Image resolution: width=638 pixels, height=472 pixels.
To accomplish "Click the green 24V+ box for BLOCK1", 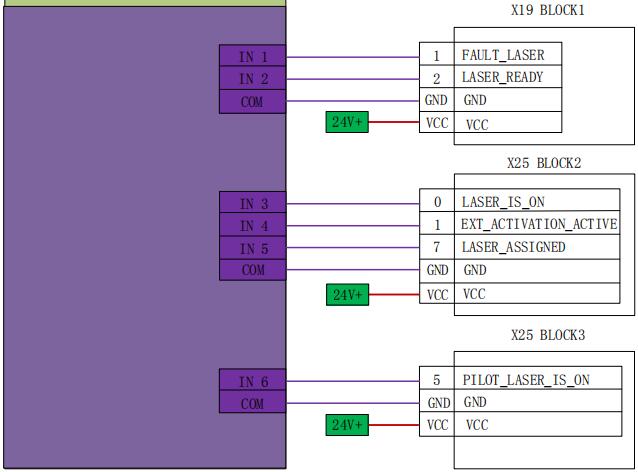I will (348, 123).
